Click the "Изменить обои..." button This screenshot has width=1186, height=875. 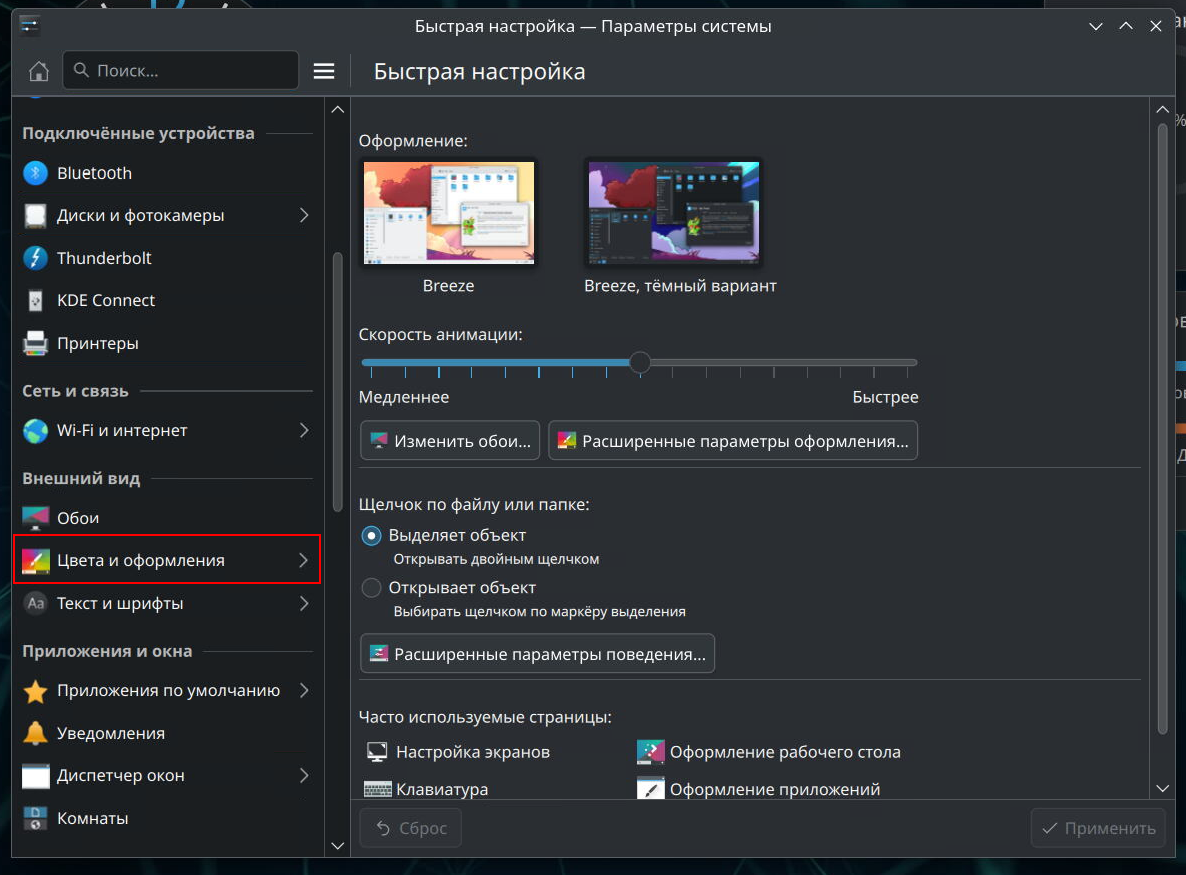[x=450, y=440]
